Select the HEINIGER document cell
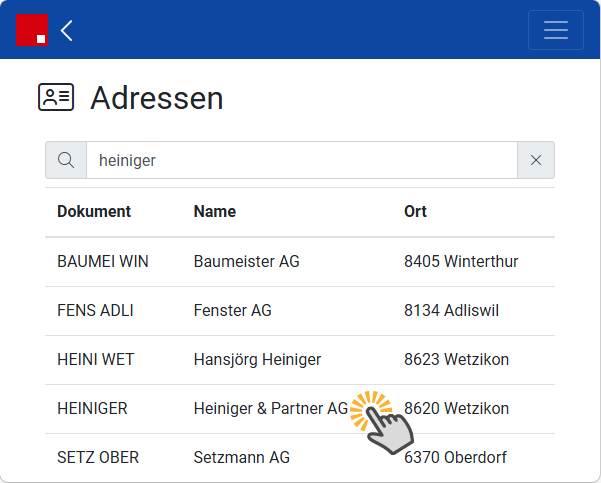 pos(92,409)
